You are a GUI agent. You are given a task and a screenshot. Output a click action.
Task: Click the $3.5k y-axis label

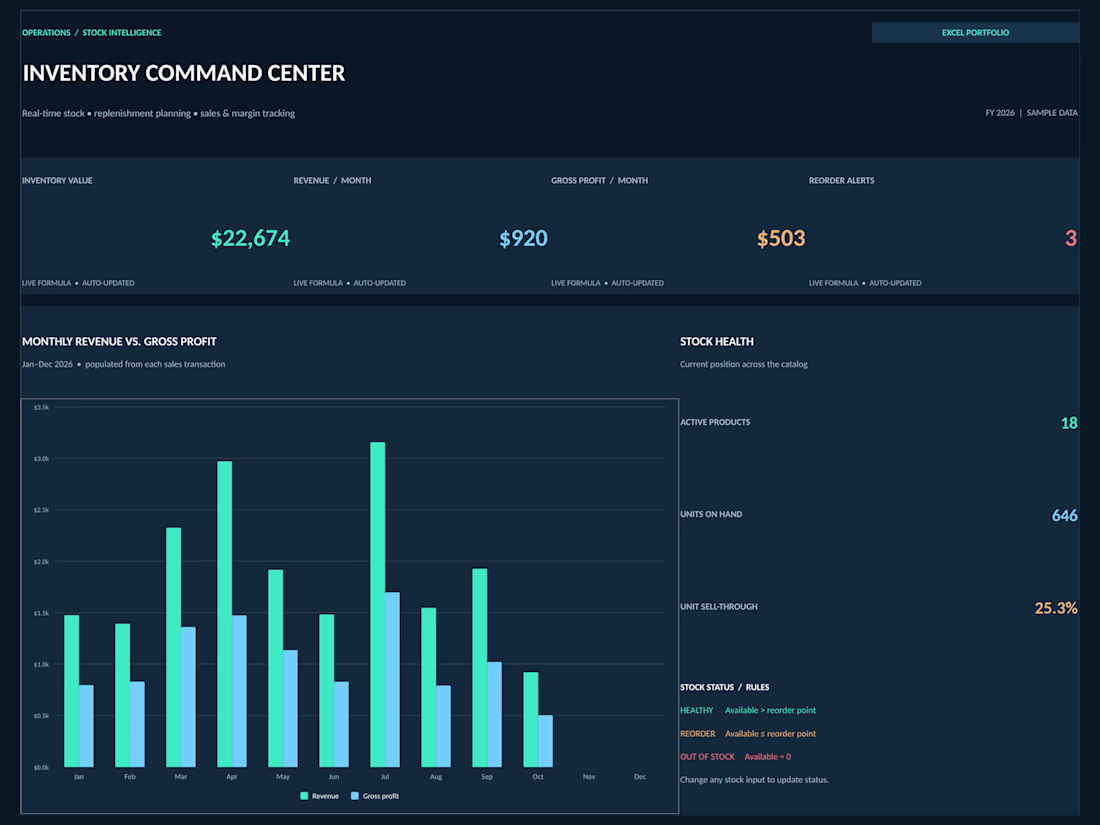point(41,407)
